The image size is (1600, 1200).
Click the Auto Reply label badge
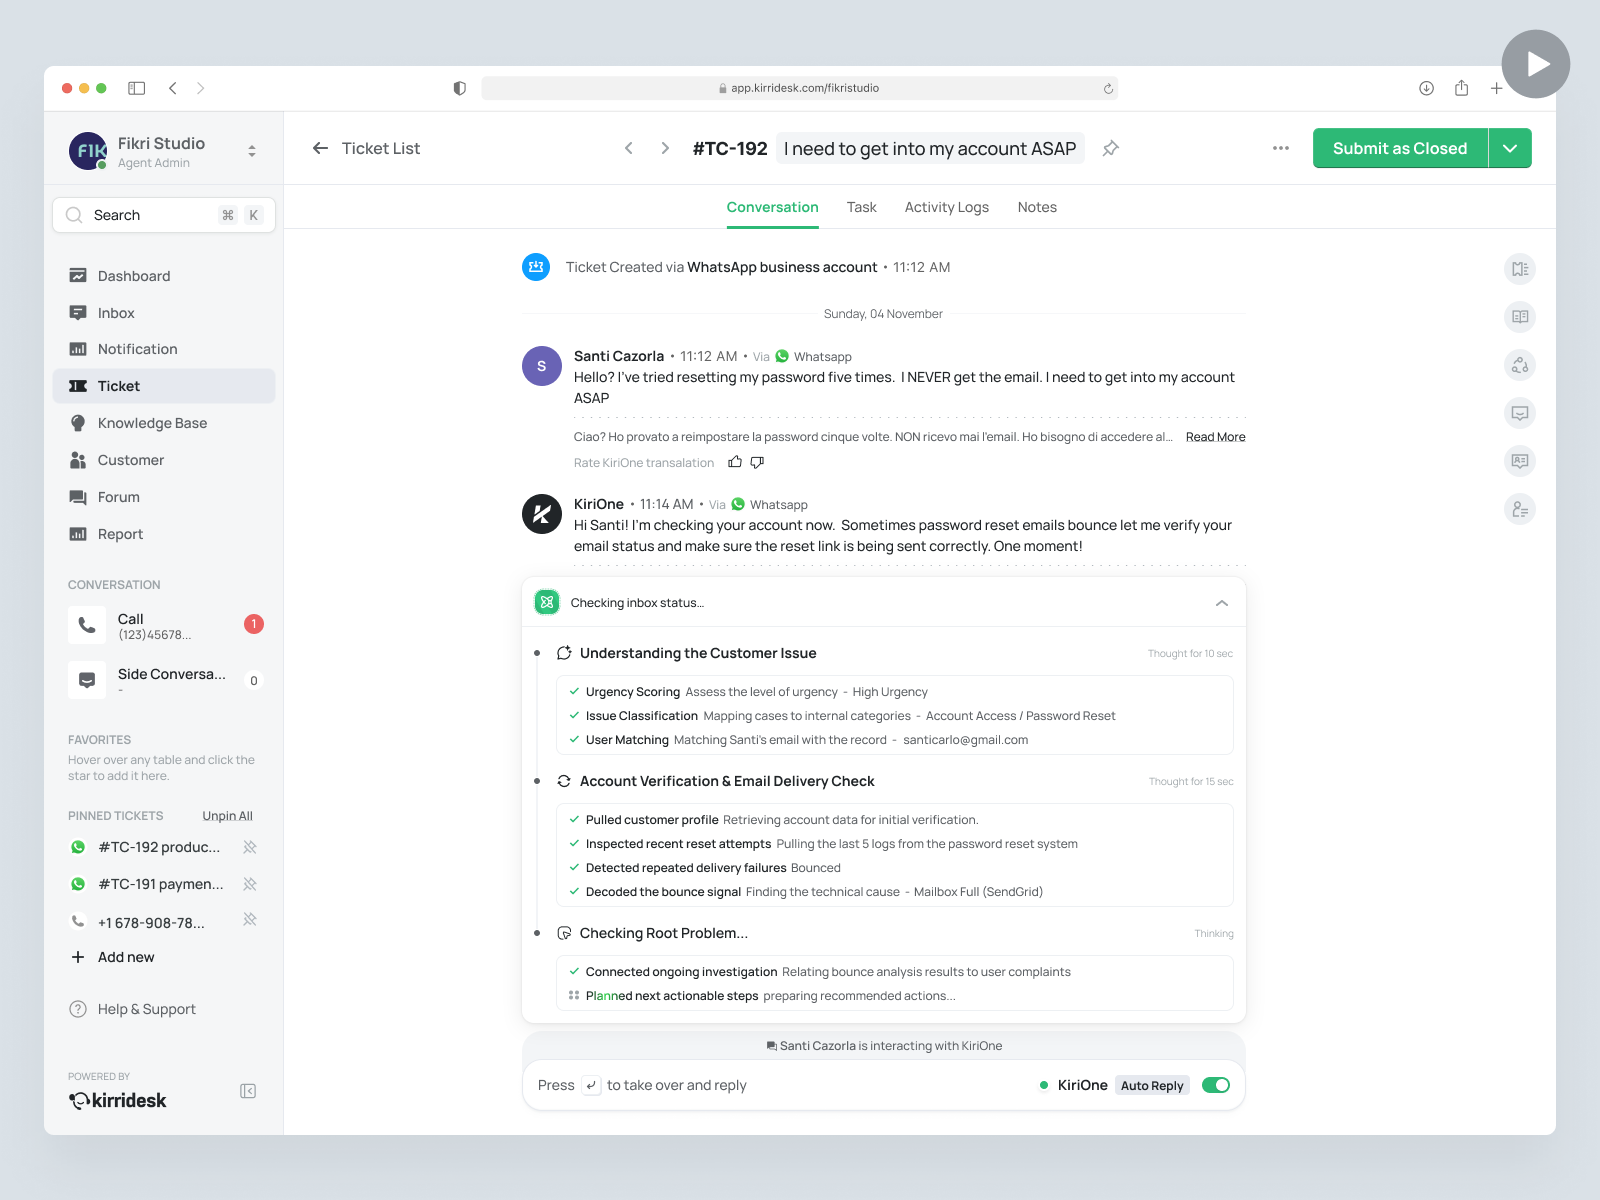click(1152, 1086)
